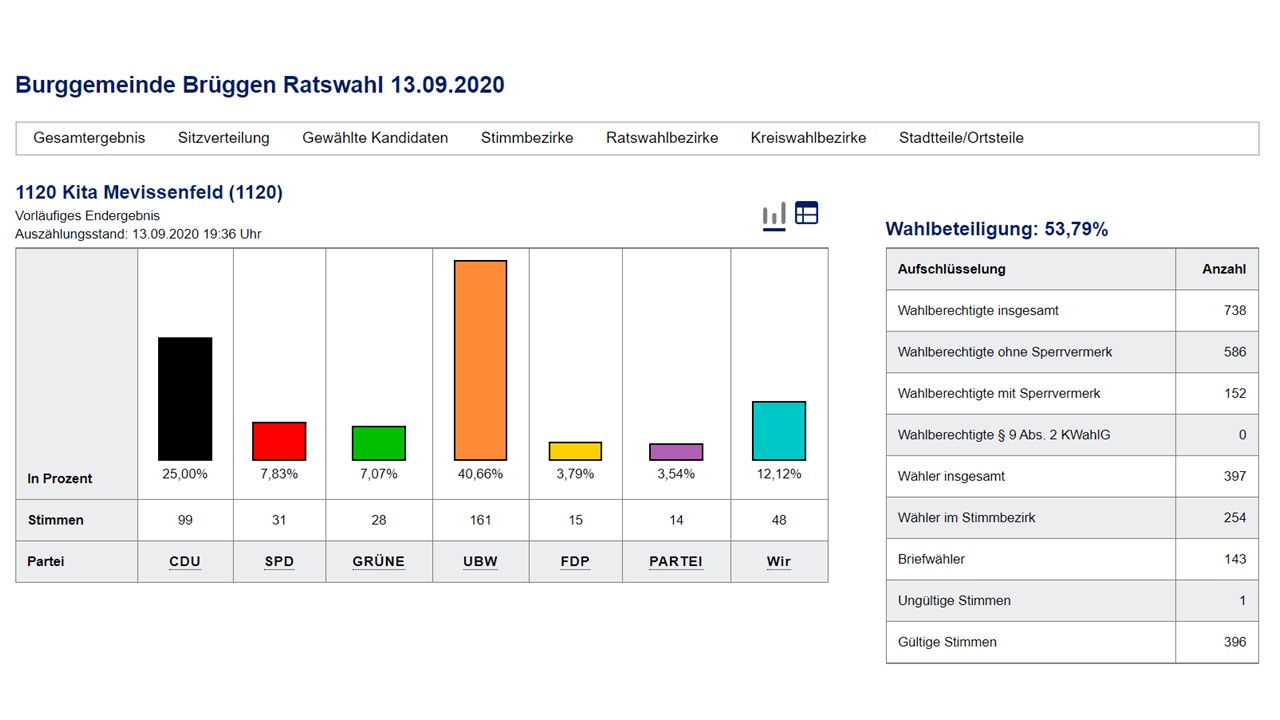The image size is (1280, 720).
Task: Open Stadtteile/Ortsteile in navigation bar
Action: (x=961, y=138)
